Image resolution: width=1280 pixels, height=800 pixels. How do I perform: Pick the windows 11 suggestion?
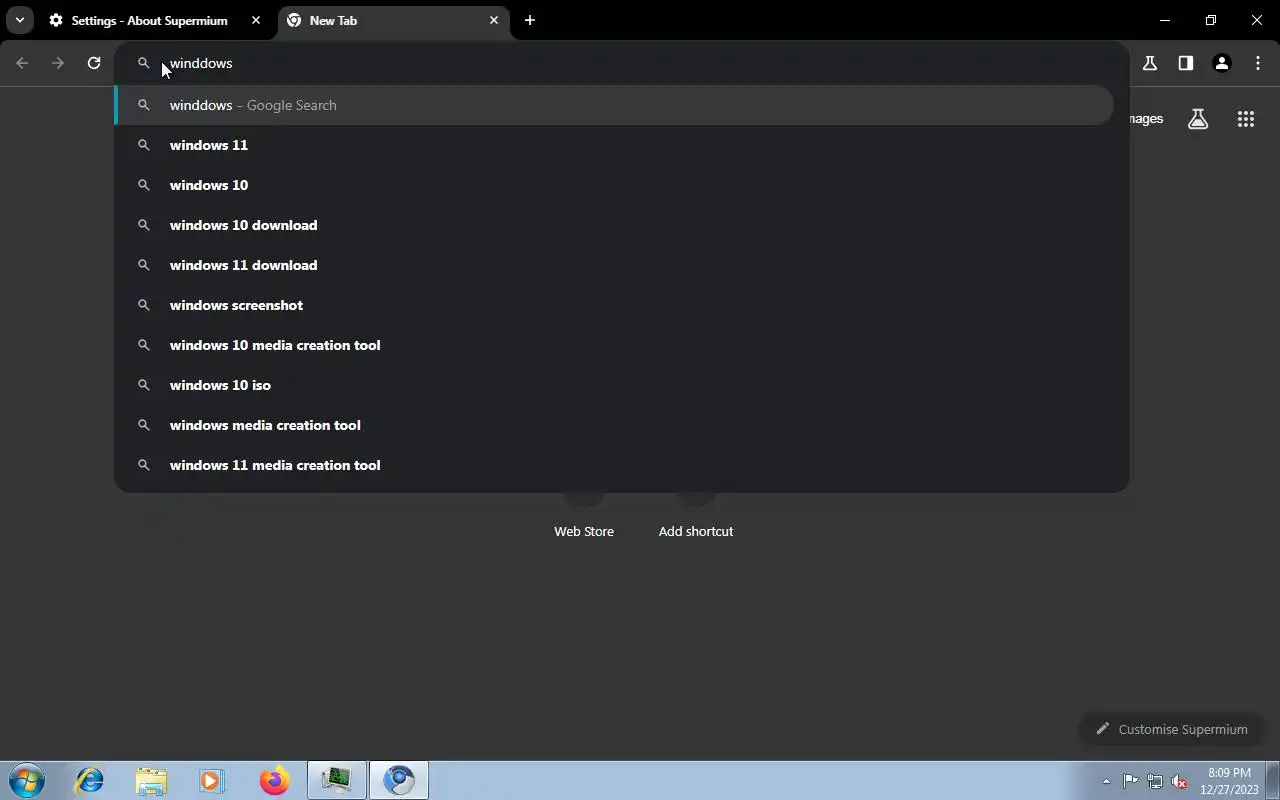pyautogui.click(x=614, y=145)
